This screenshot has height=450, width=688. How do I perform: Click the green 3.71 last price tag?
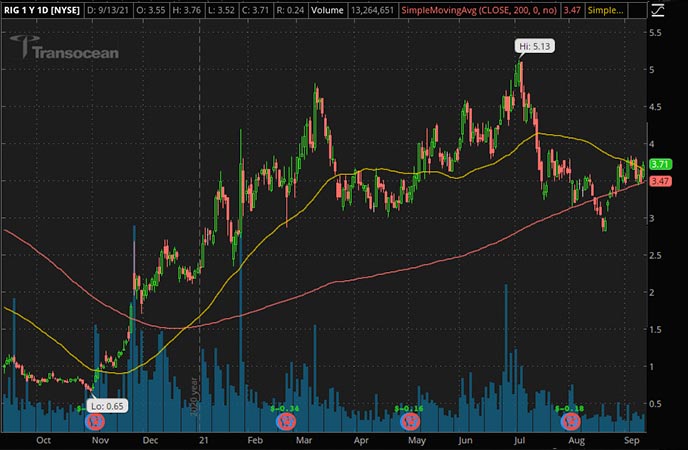[x=660, y=164]
